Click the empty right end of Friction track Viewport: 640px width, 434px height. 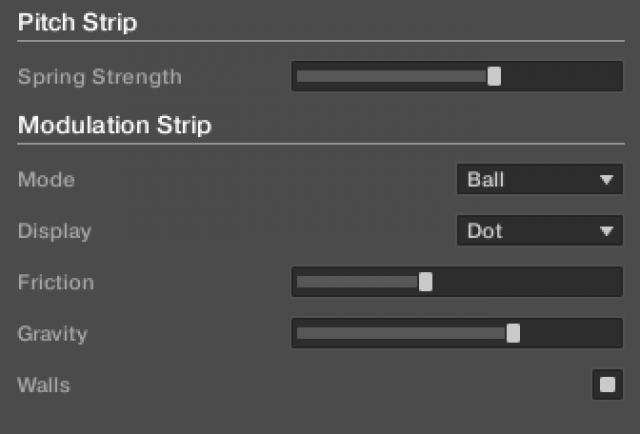click(x=530, y=282)
